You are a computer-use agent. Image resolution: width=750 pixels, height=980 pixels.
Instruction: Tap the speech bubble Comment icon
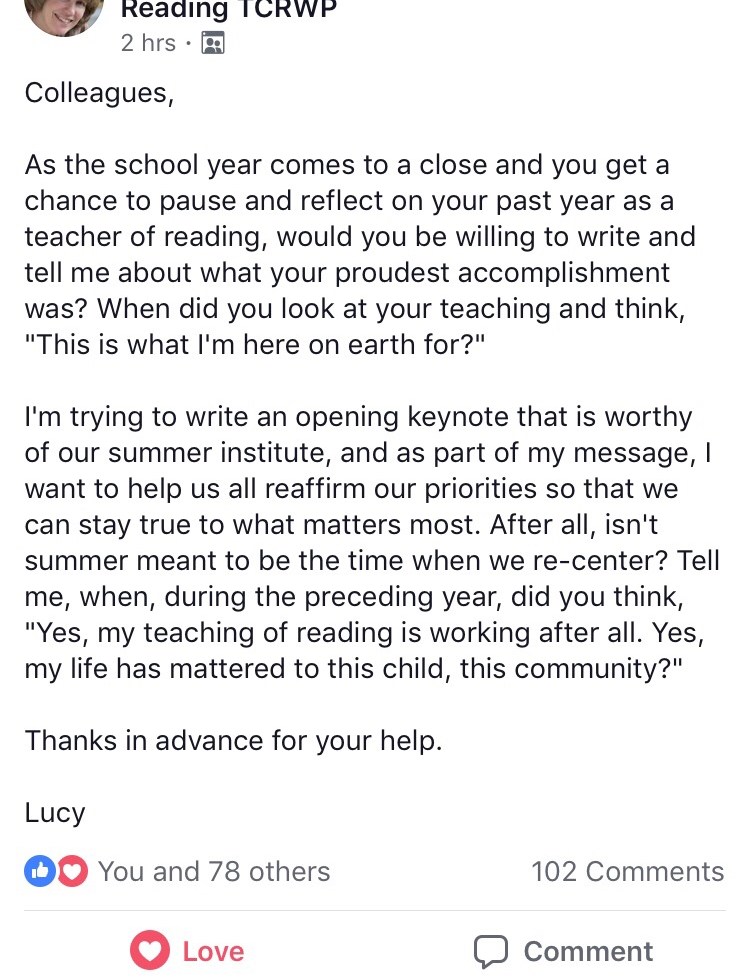(492, 950)
